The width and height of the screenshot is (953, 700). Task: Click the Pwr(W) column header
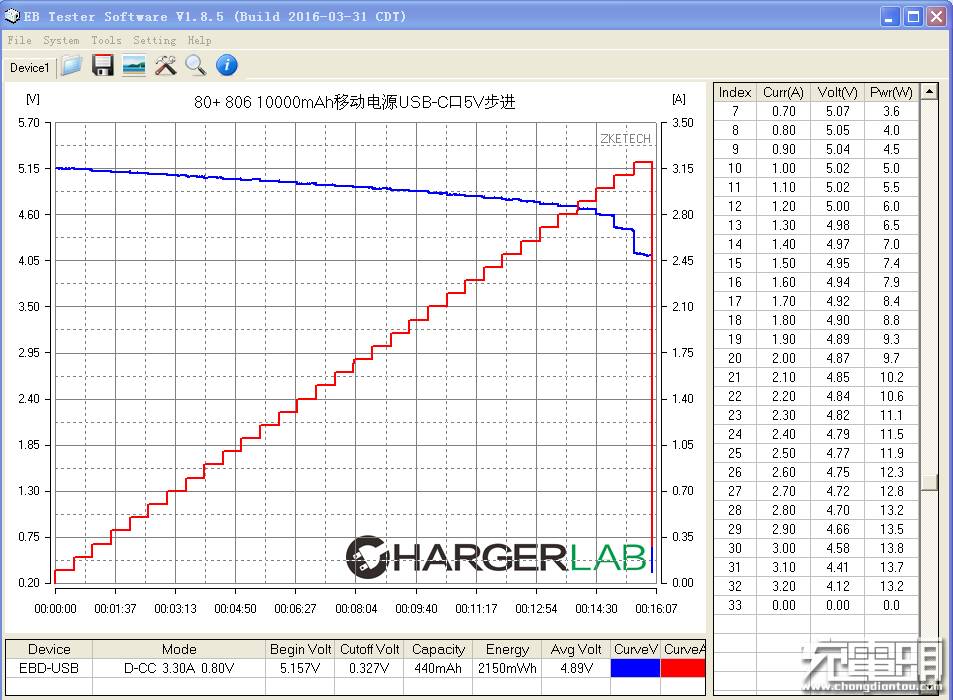pyautogui.click(x=891, y=92)
